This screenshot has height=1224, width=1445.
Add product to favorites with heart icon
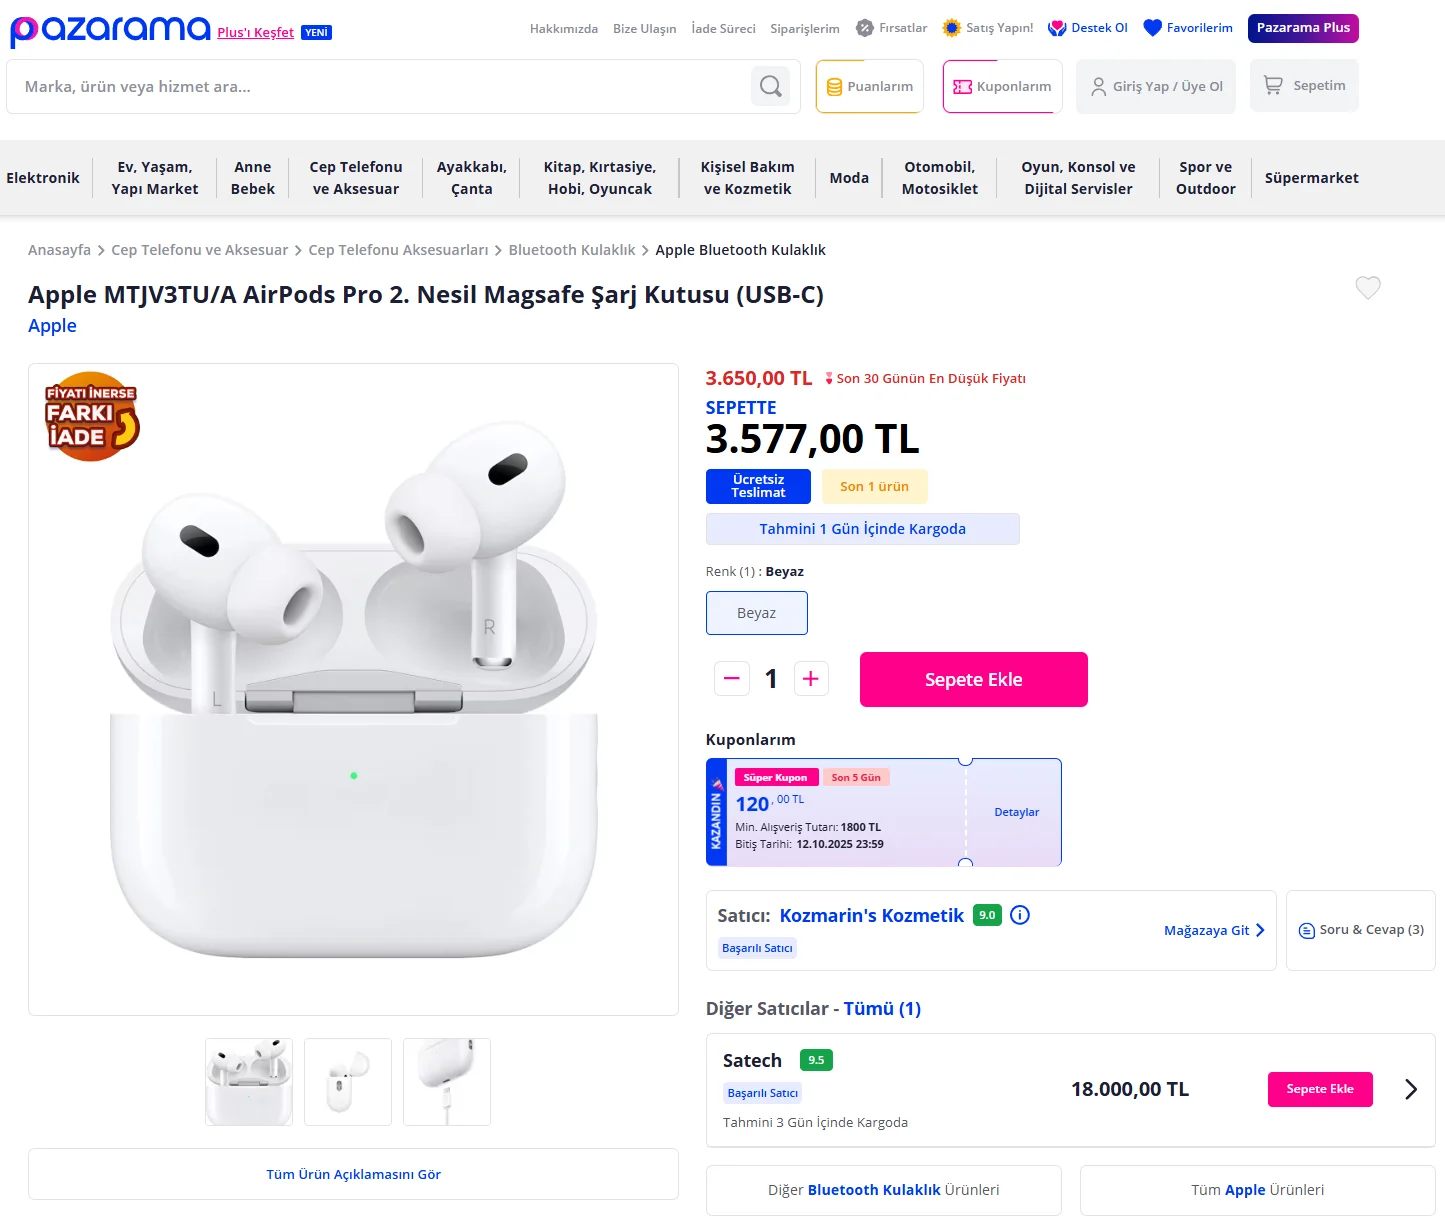click(x=1367, y=288)
